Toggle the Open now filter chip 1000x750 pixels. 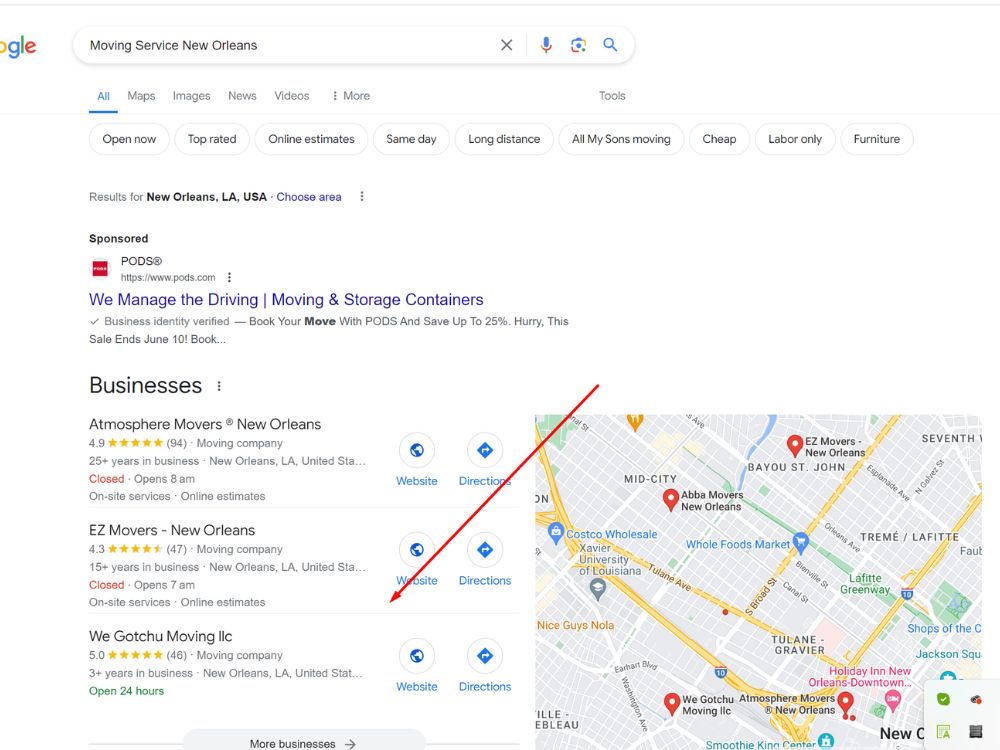pyautogui.click(x=129, y=139)
